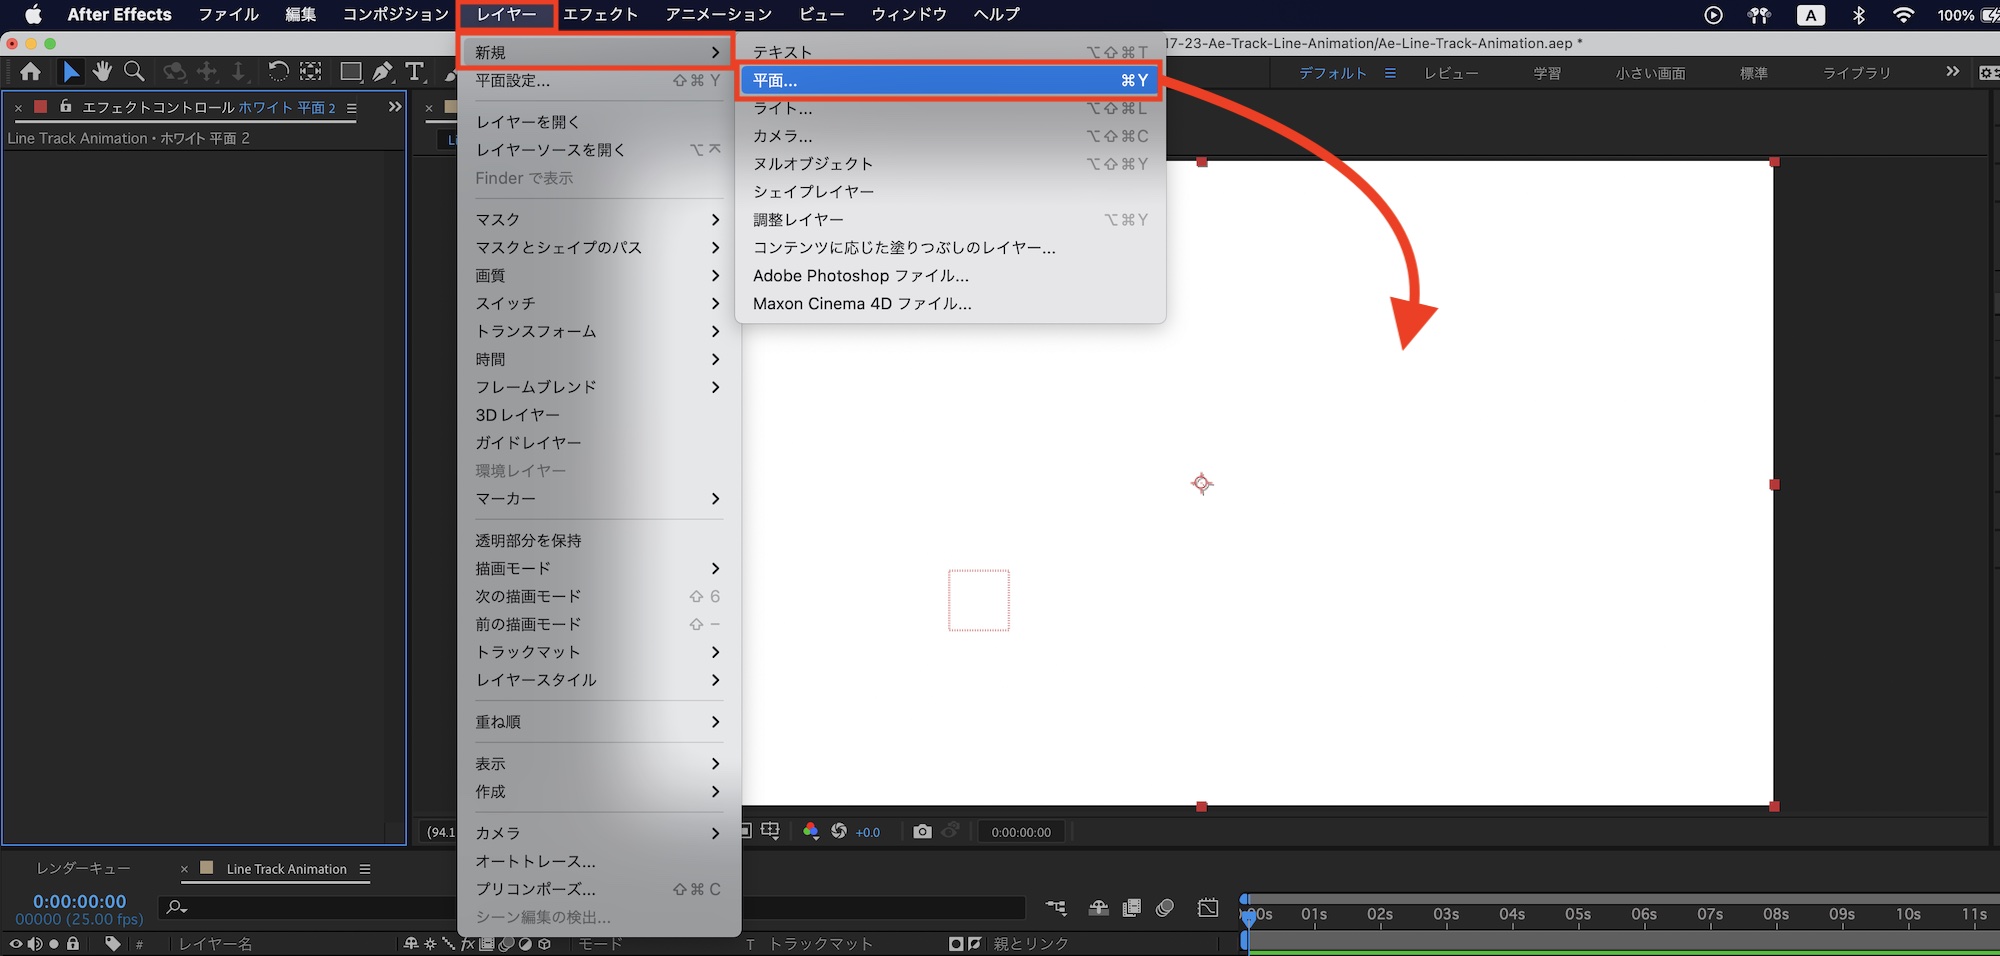Open the Effect Controls panel menu
This screenshot has width=2000, height=956.
click(x=351, y=108)
